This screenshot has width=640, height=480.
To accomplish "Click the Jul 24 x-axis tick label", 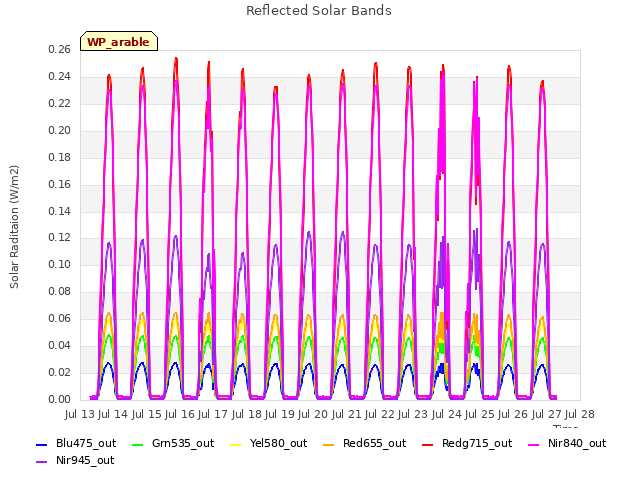I will click(447, 414).
